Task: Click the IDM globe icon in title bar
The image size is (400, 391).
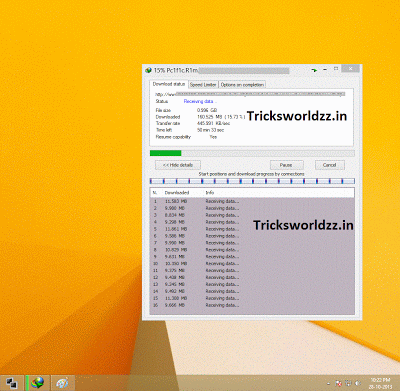Action: pos(148,70)
